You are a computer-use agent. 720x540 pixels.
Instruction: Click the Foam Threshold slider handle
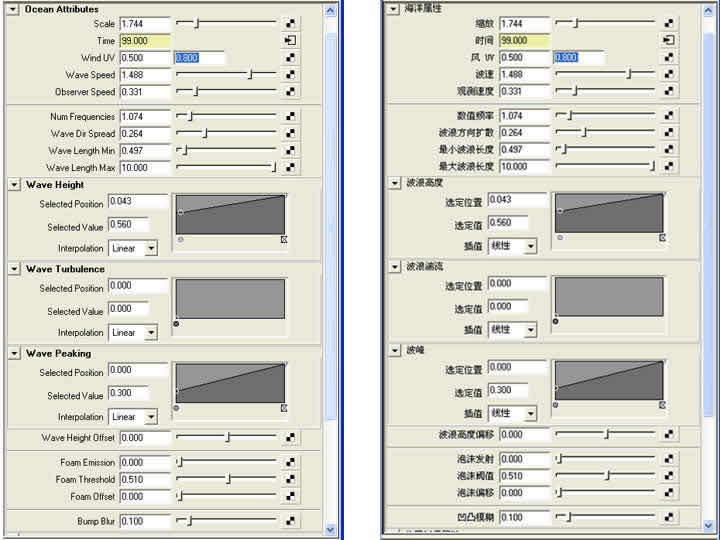pyautogui.click(x=228, y=479)
